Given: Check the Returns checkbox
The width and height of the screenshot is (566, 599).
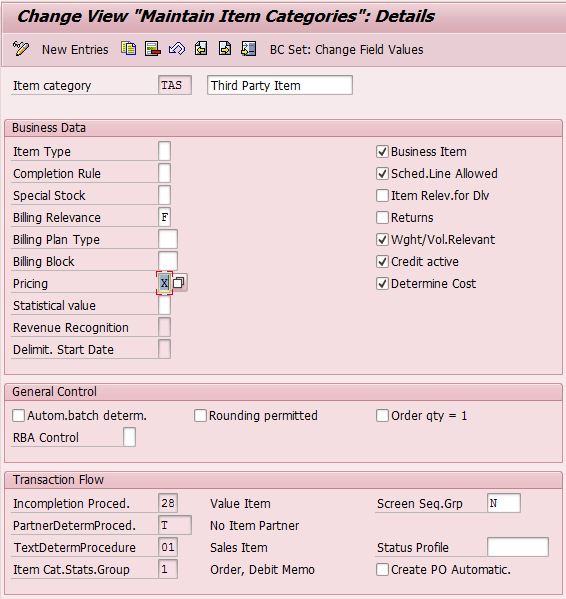Looking at the screenshot, I should pos(382,218).
